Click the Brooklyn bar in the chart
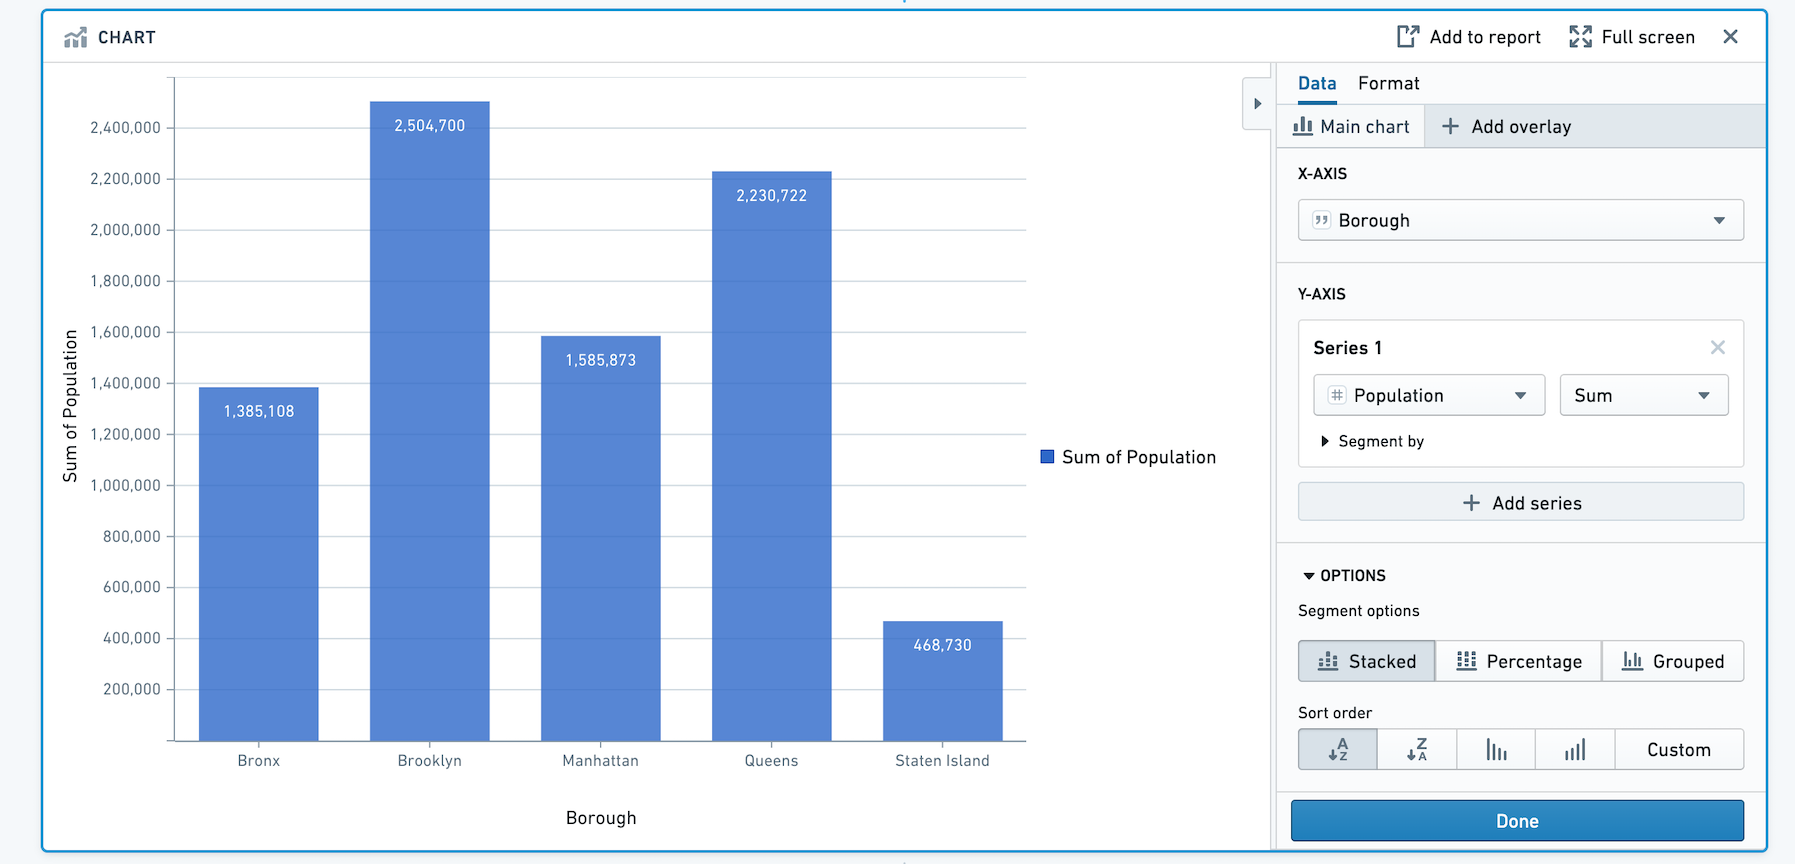The height and width of the screenshot is (864, 1795). (430, 421)
